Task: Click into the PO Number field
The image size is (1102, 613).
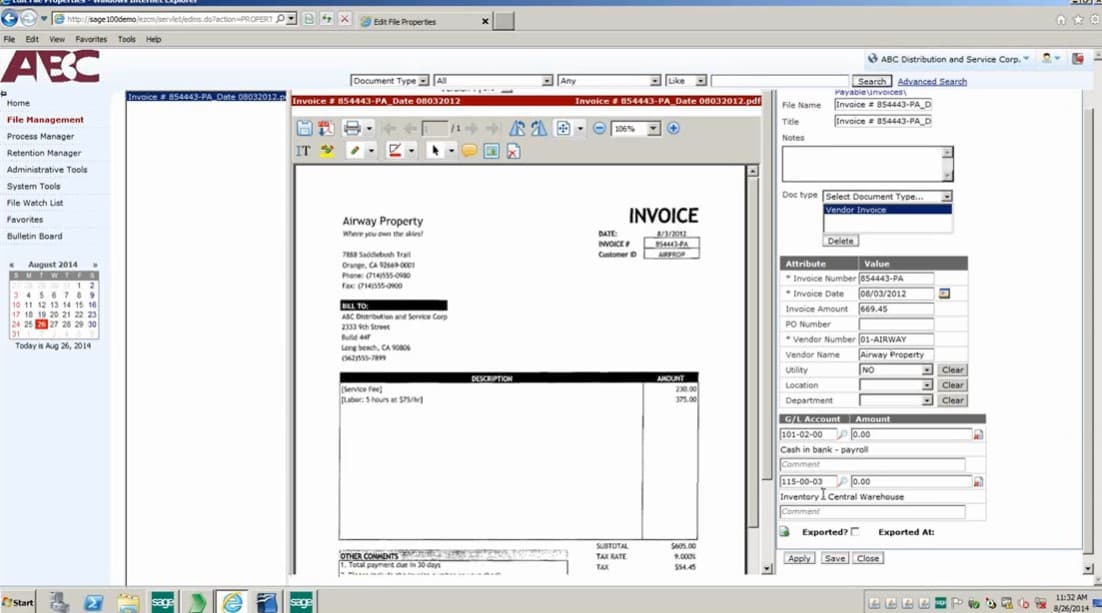Action: click(x=895, y=324)
